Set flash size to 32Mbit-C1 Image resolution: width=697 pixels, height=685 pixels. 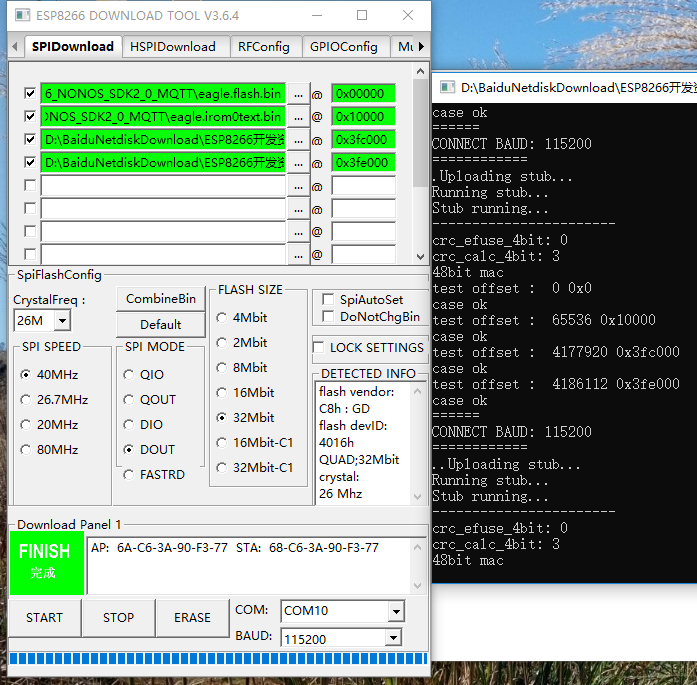pos(221,468)
